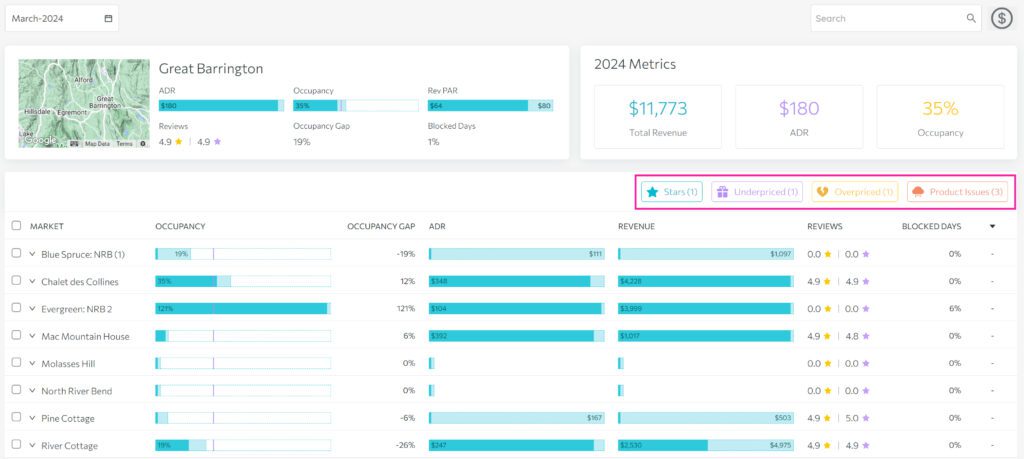Click the 35% Occupancy metric card
Screen dimensions: 1024x459
pos(940,117)
